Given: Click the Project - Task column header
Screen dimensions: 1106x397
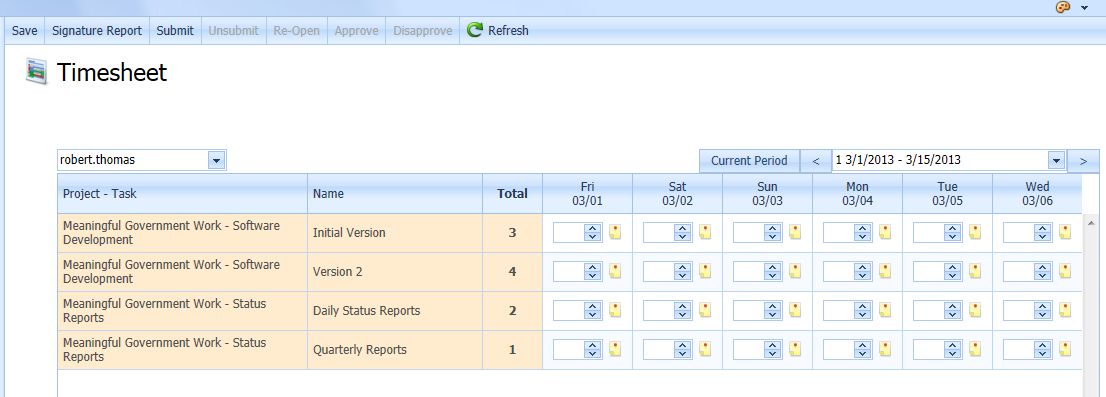Looking at the screenshot, I should (x=182, y=193).
